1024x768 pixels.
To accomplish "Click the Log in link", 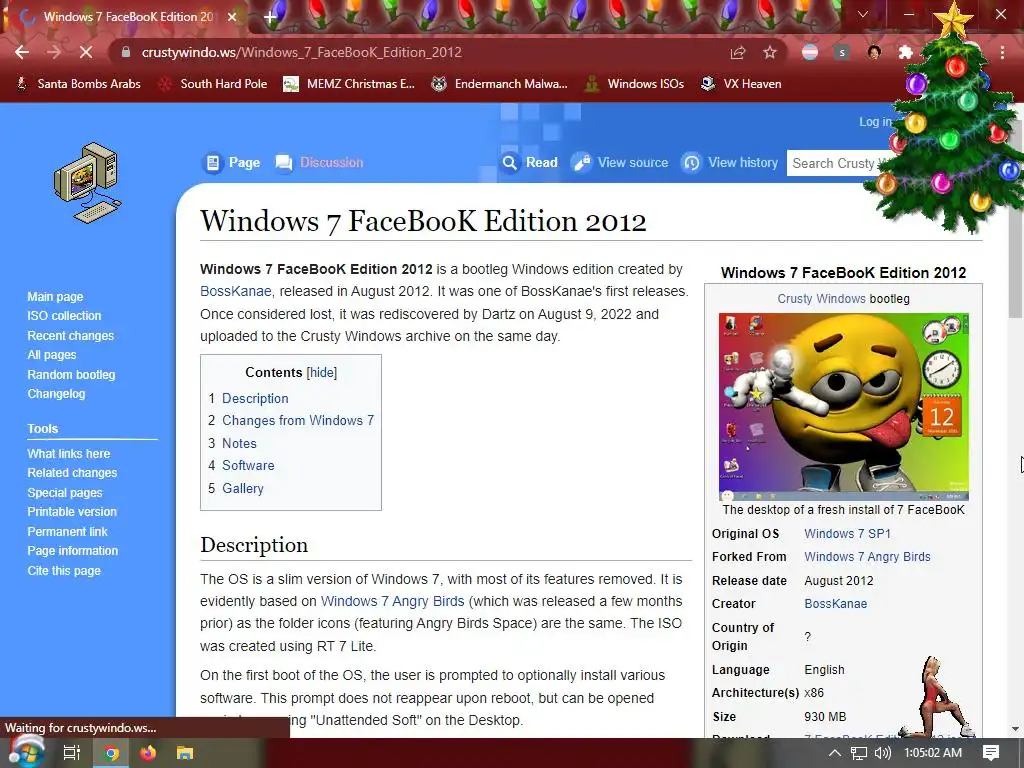I will tap(875, 121).
